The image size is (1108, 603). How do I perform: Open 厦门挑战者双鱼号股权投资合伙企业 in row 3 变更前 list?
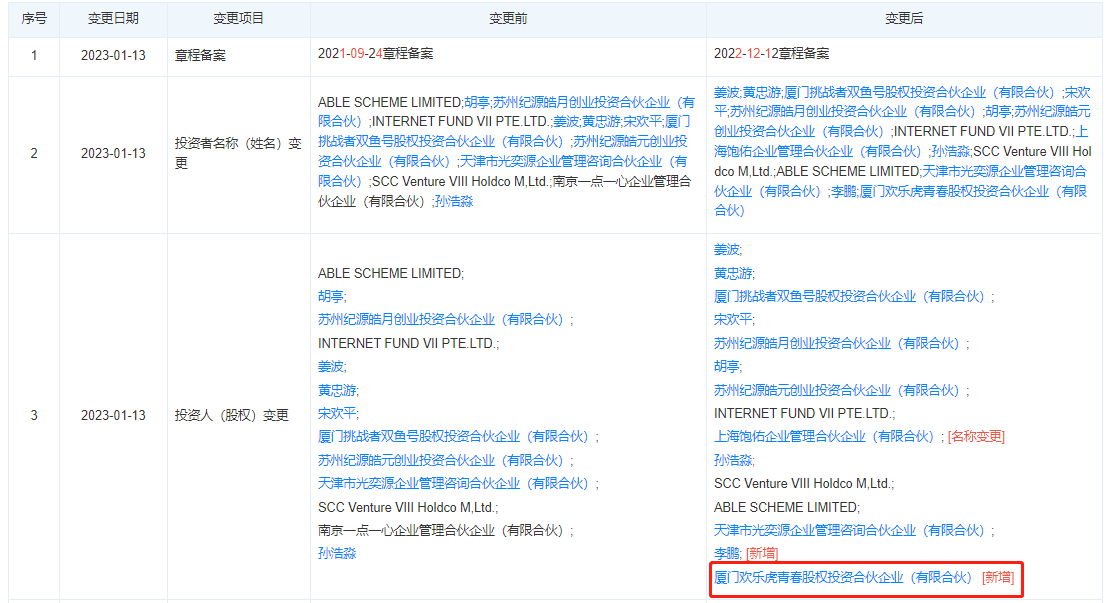point(454,437)
